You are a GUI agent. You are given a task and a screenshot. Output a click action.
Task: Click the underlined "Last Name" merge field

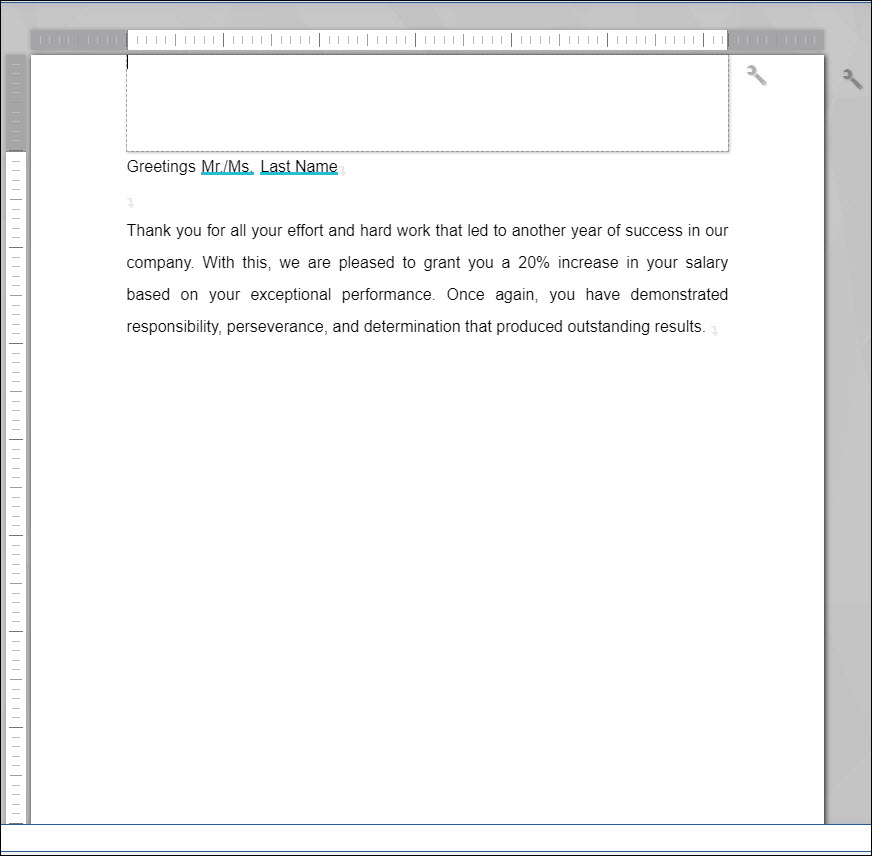pos(298,167)
